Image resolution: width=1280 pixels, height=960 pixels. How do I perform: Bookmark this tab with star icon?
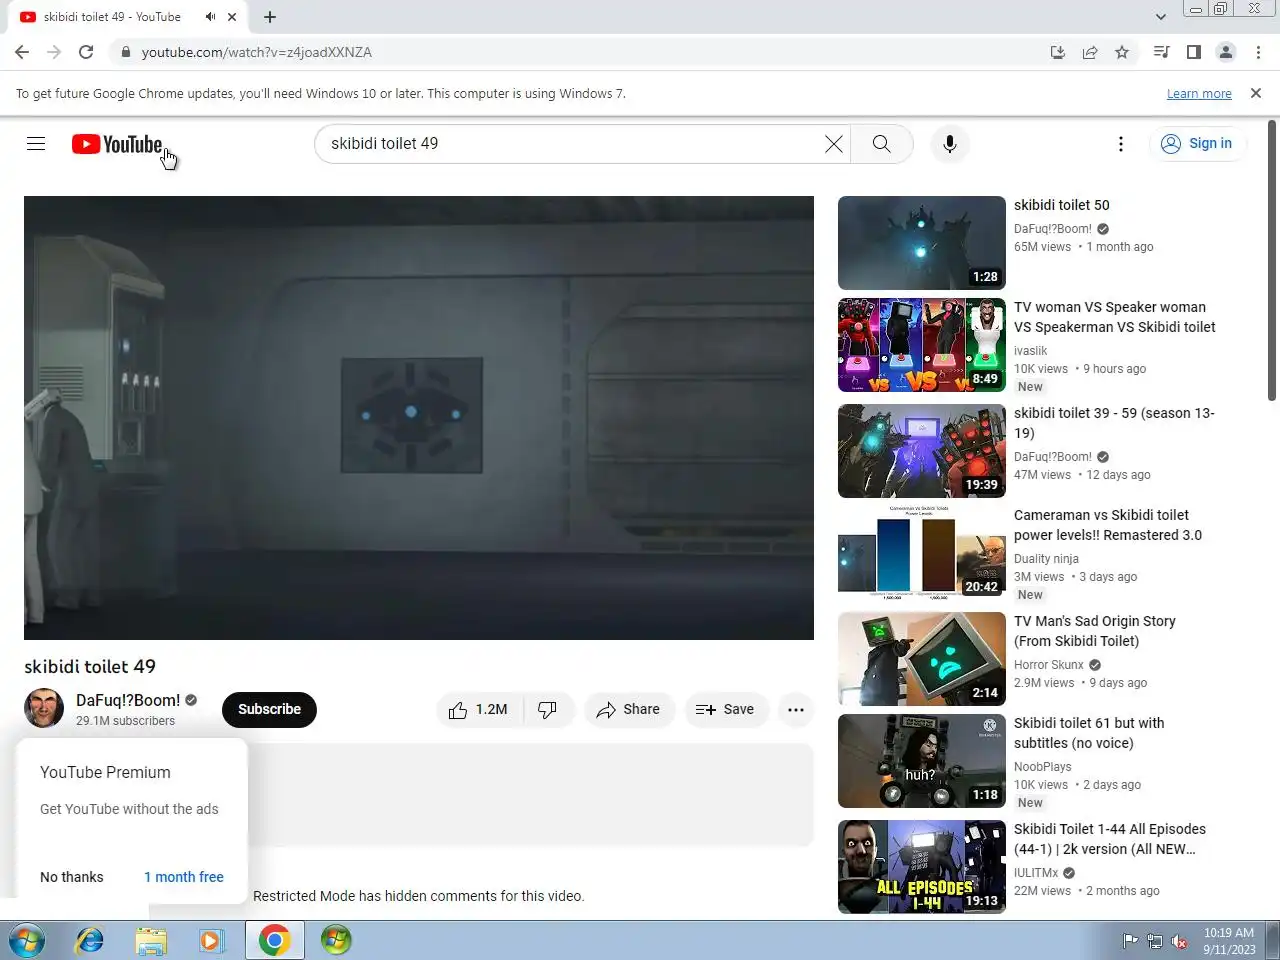[x=1122, y=52]
